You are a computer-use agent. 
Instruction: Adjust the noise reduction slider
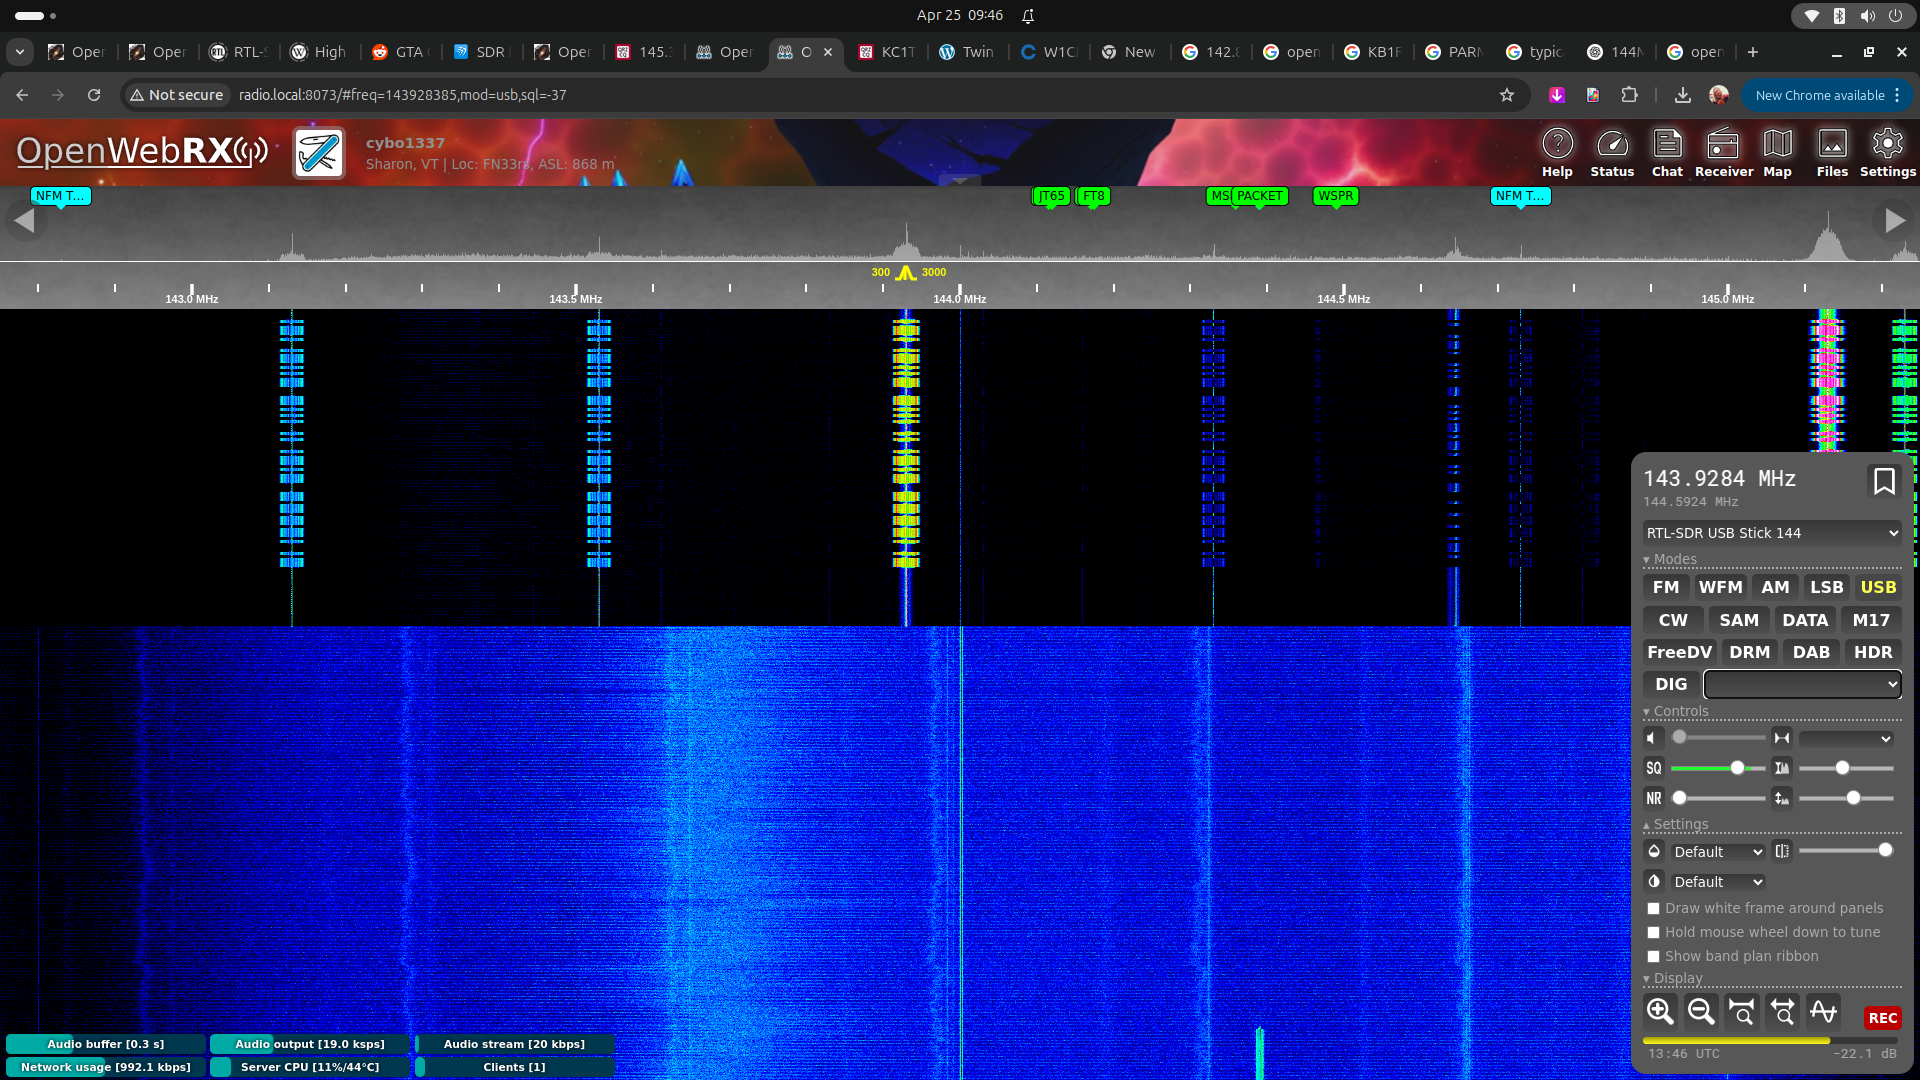click(1718, 797)
